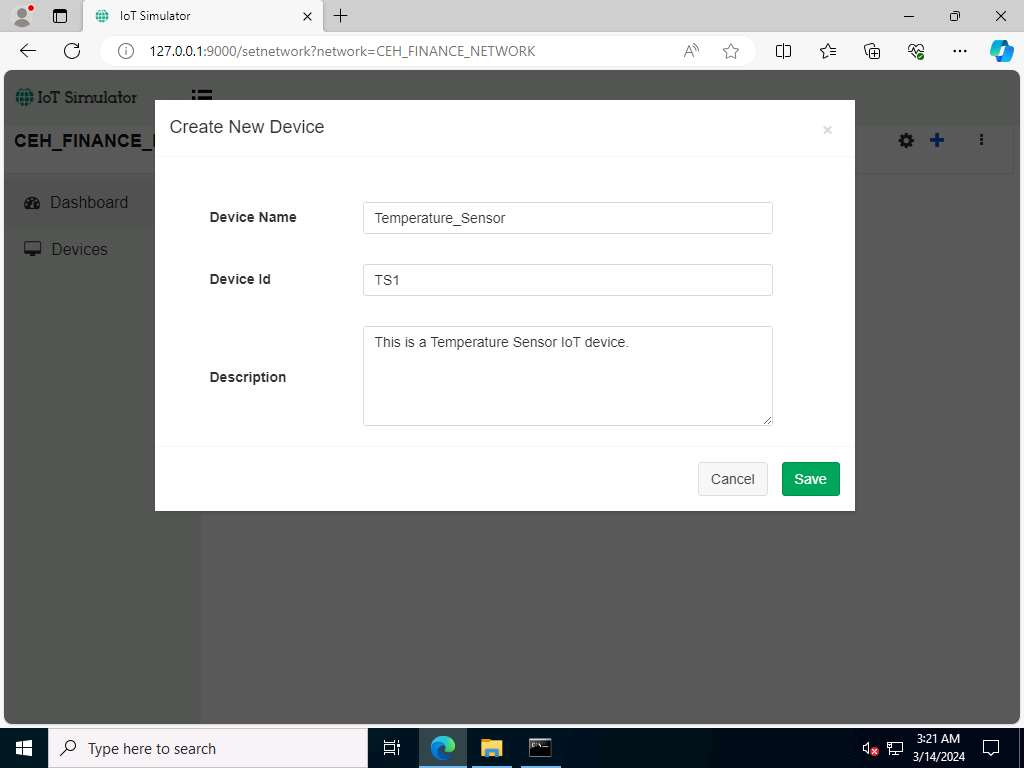Screen dimensions: 1024x768
Task: Cancel the Create New Device dialog
Action: [732, 479]
